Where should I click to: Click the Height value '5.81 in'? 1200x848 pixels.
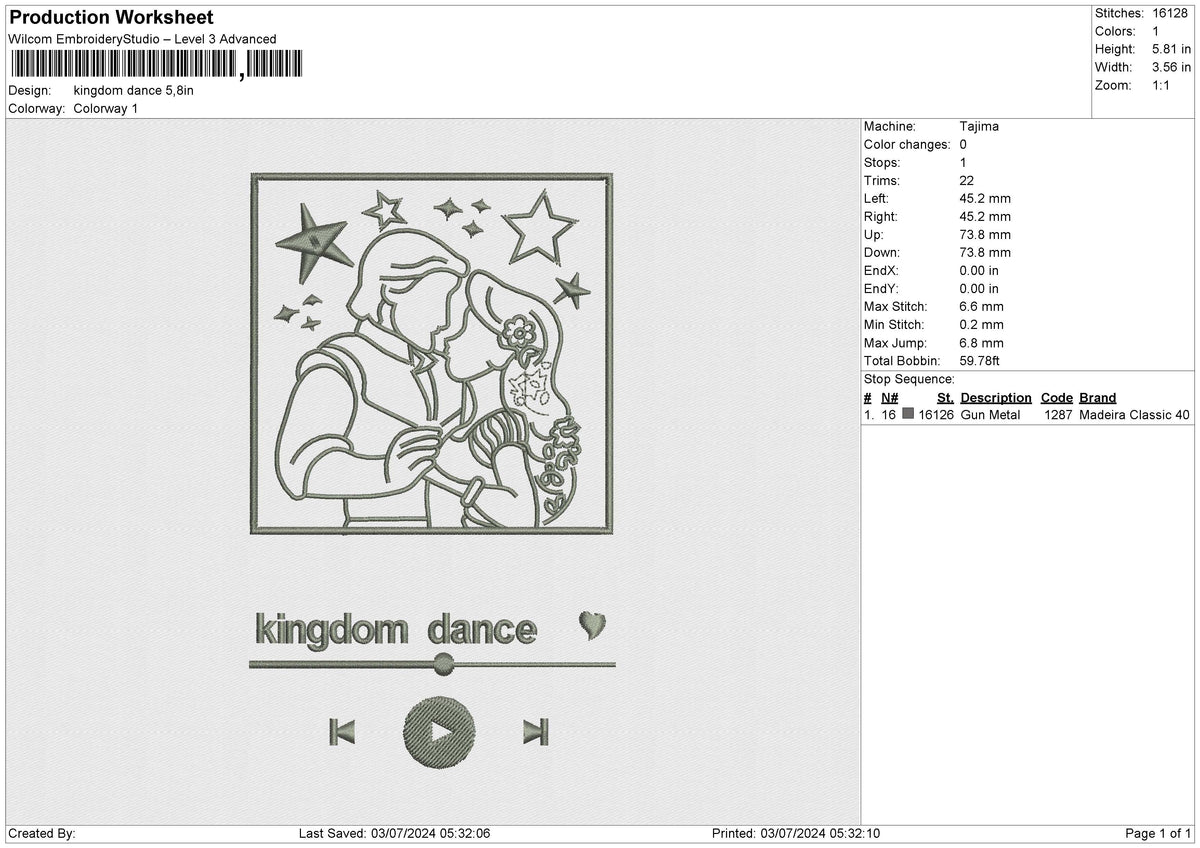(1172, 49)
